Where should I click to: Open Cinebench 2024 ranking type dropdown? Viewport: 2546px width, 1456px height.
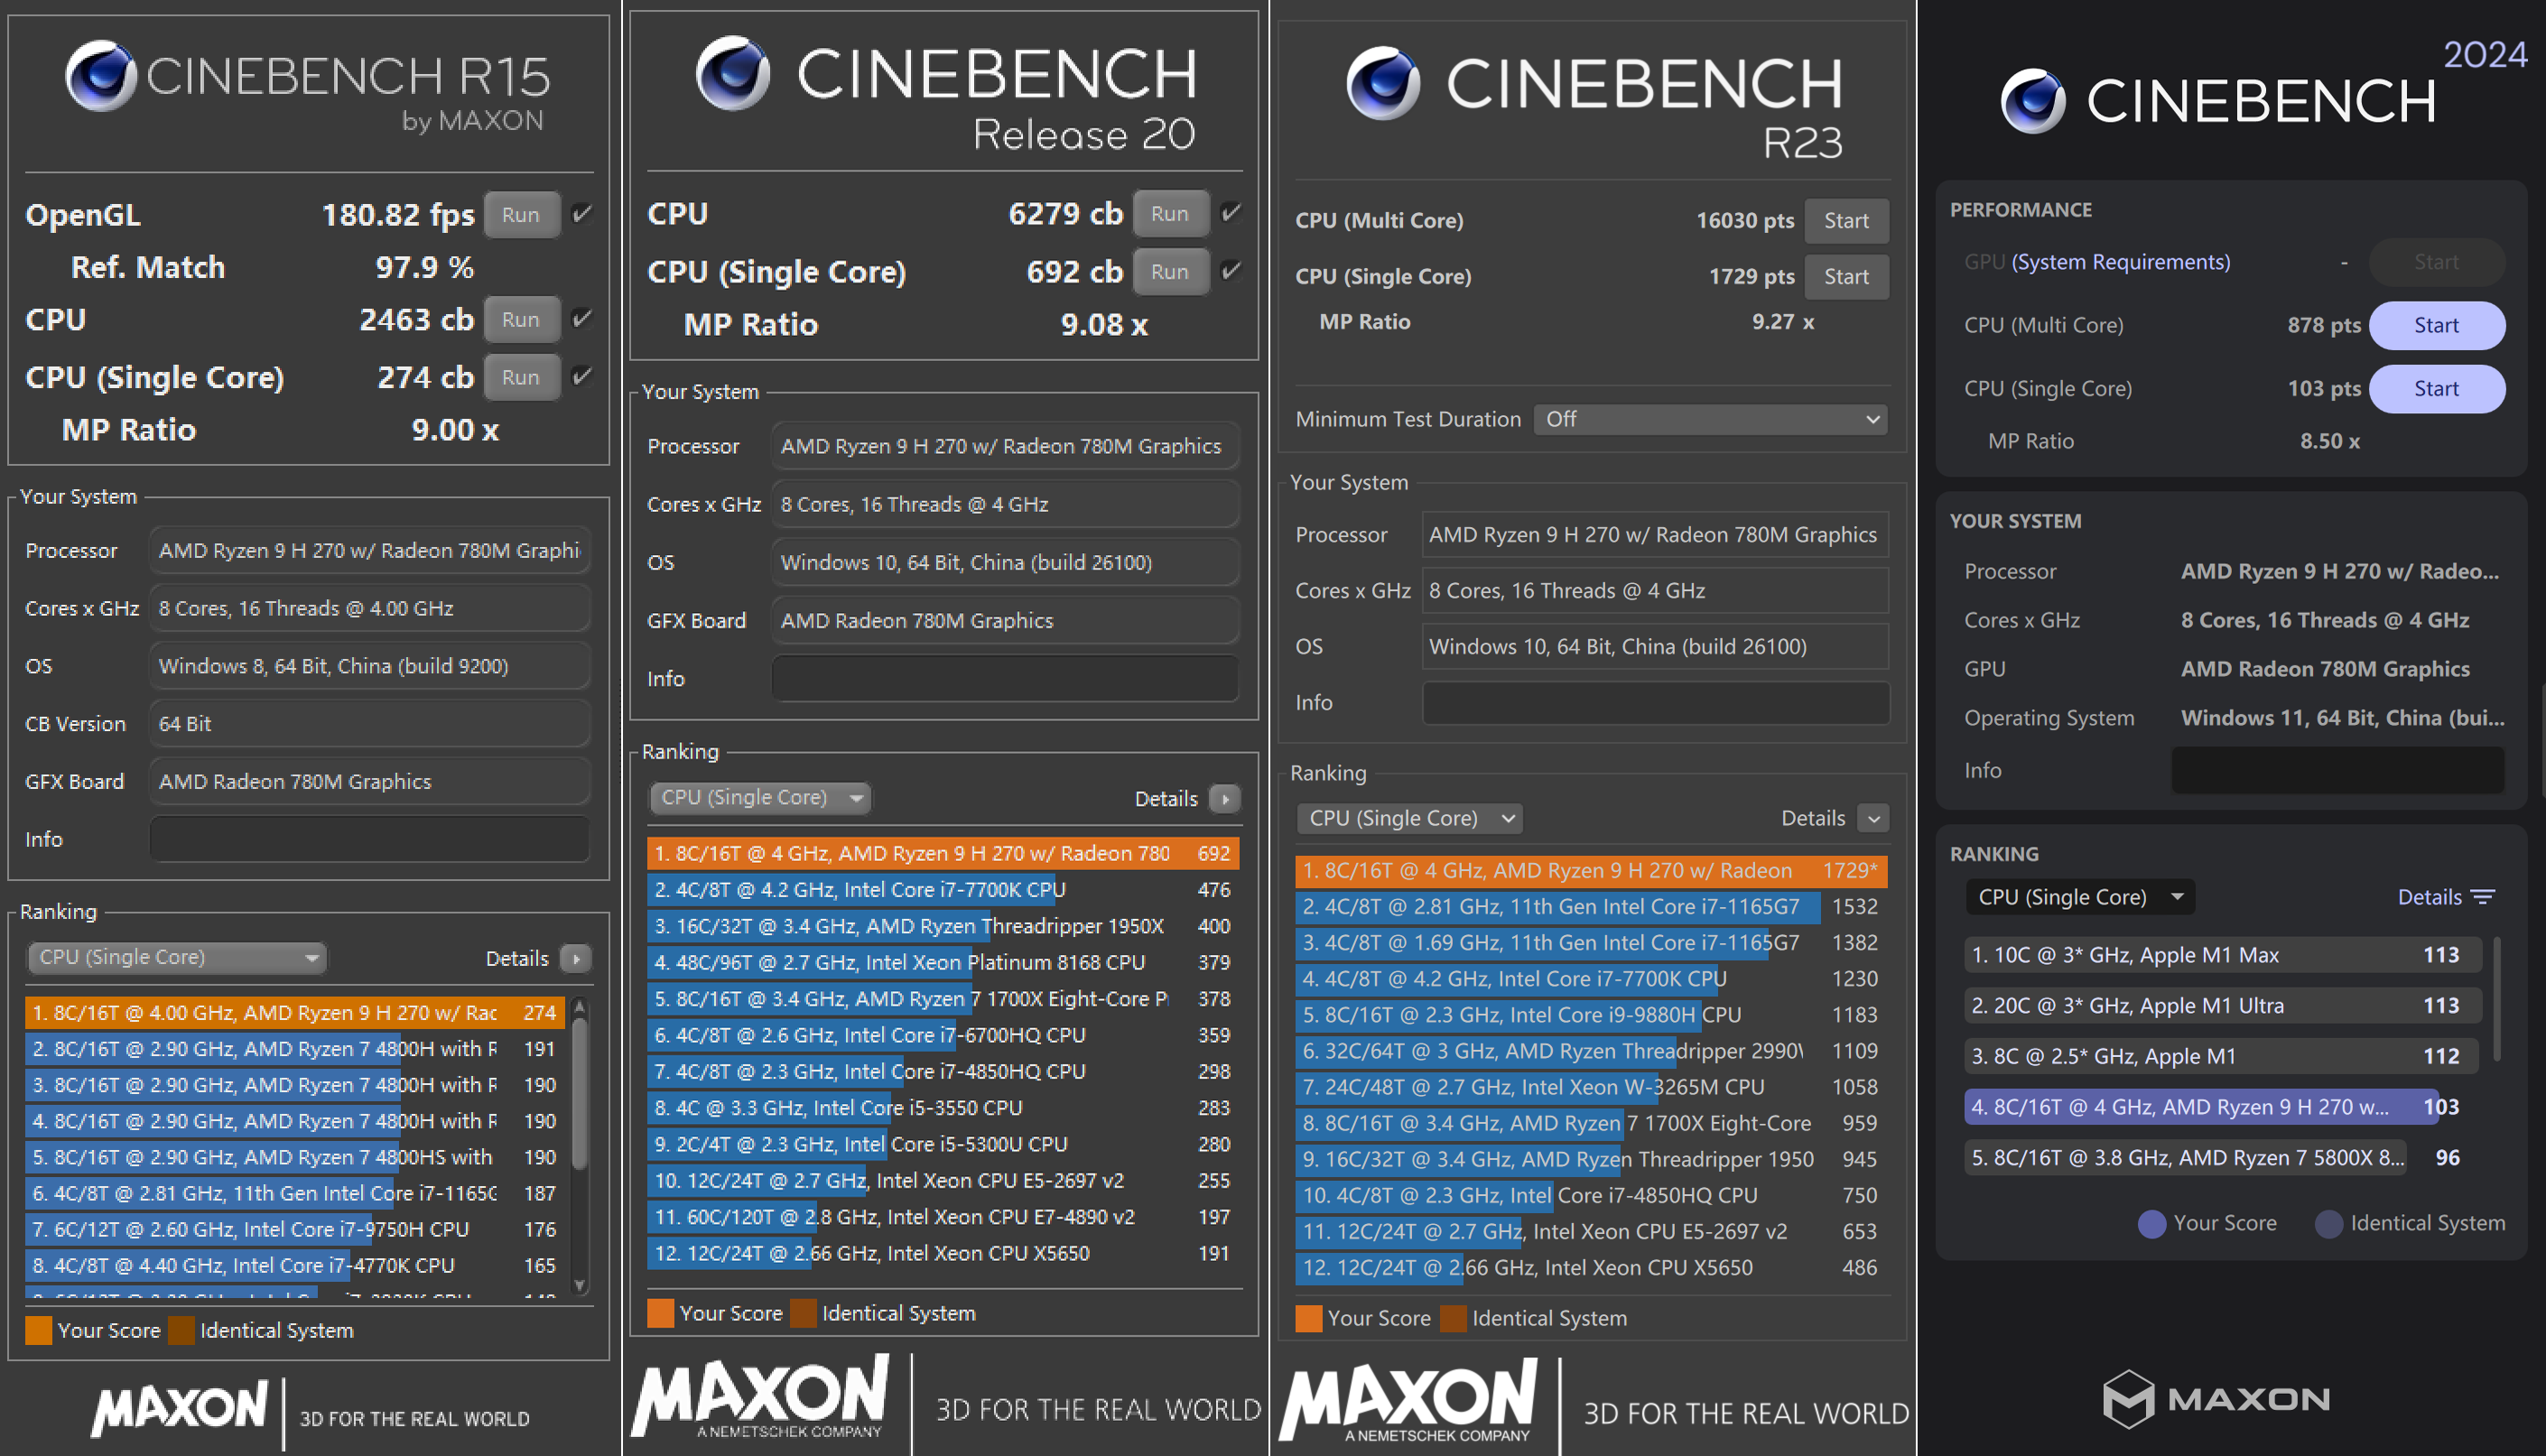click(2078, 897)
